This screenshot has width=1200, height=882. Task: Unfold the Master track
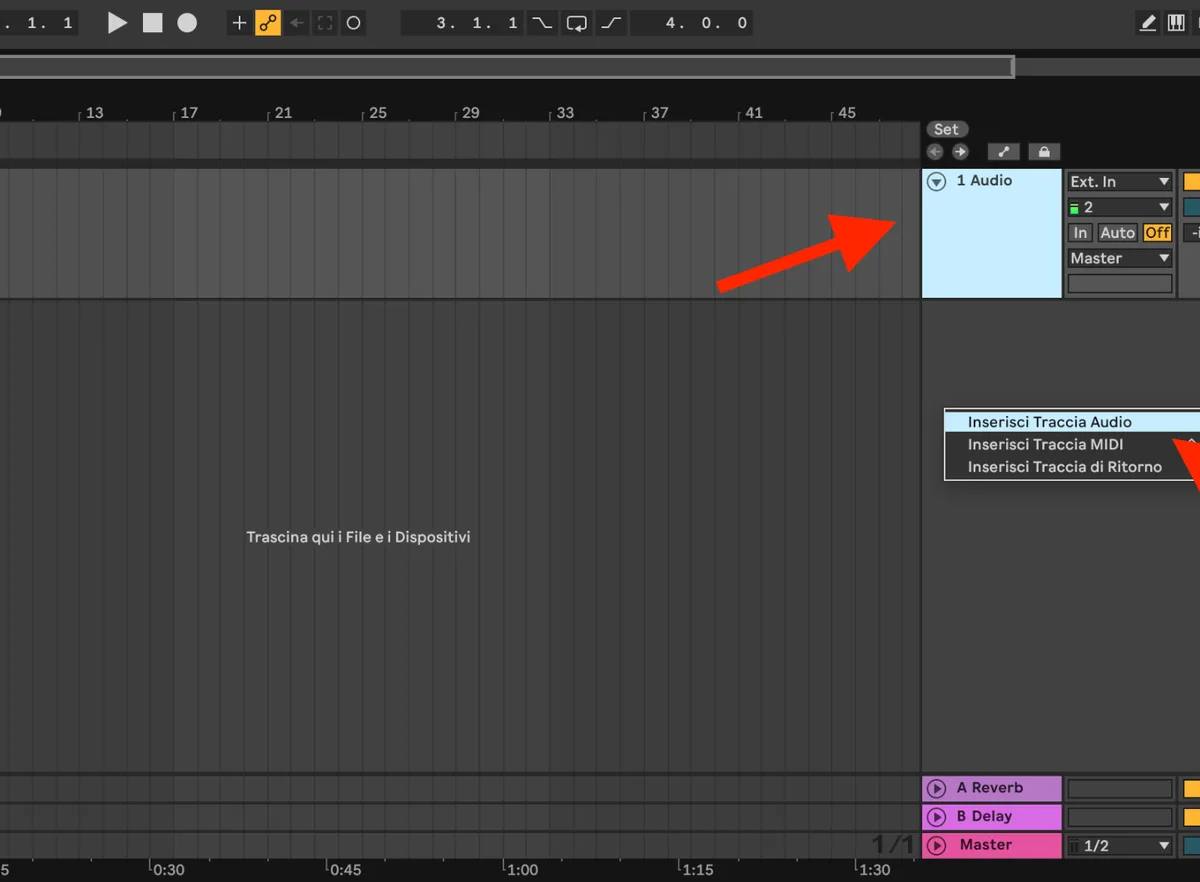tap(936, 846)
